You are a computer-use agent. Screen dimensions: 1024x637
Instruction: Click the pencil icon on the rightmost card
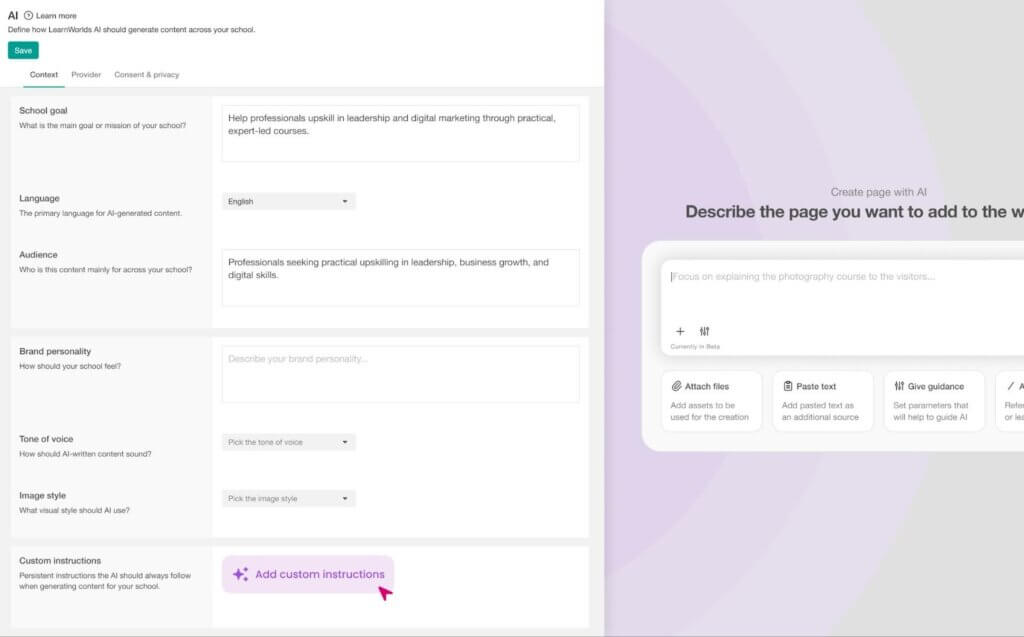[x=1012, y=386]
